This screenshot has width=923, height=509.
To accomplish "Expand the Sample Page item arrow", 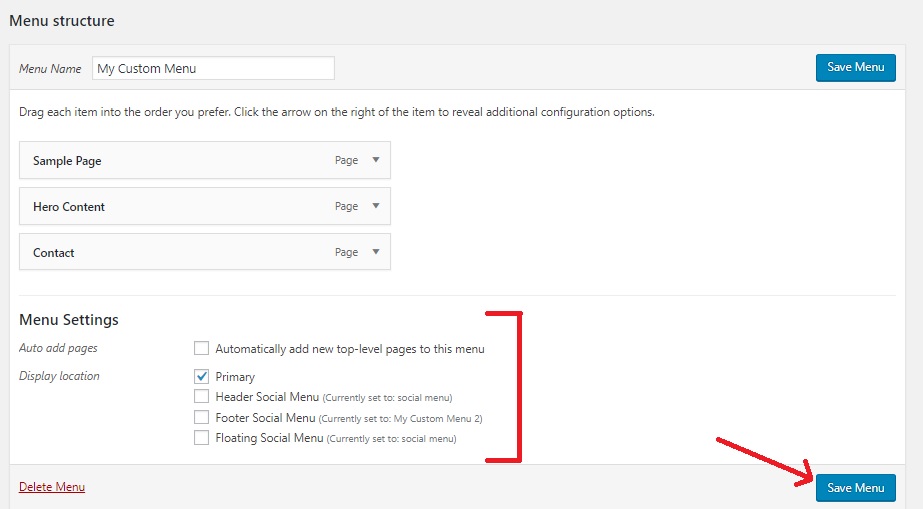I will coord(376,159).
